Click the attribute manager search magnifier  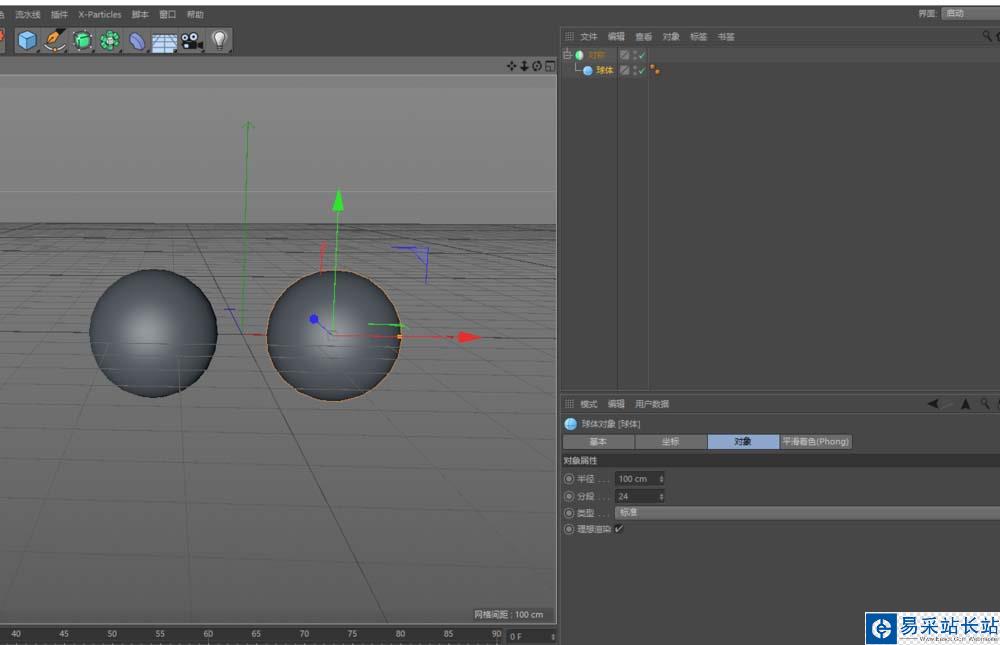point(985,404)
